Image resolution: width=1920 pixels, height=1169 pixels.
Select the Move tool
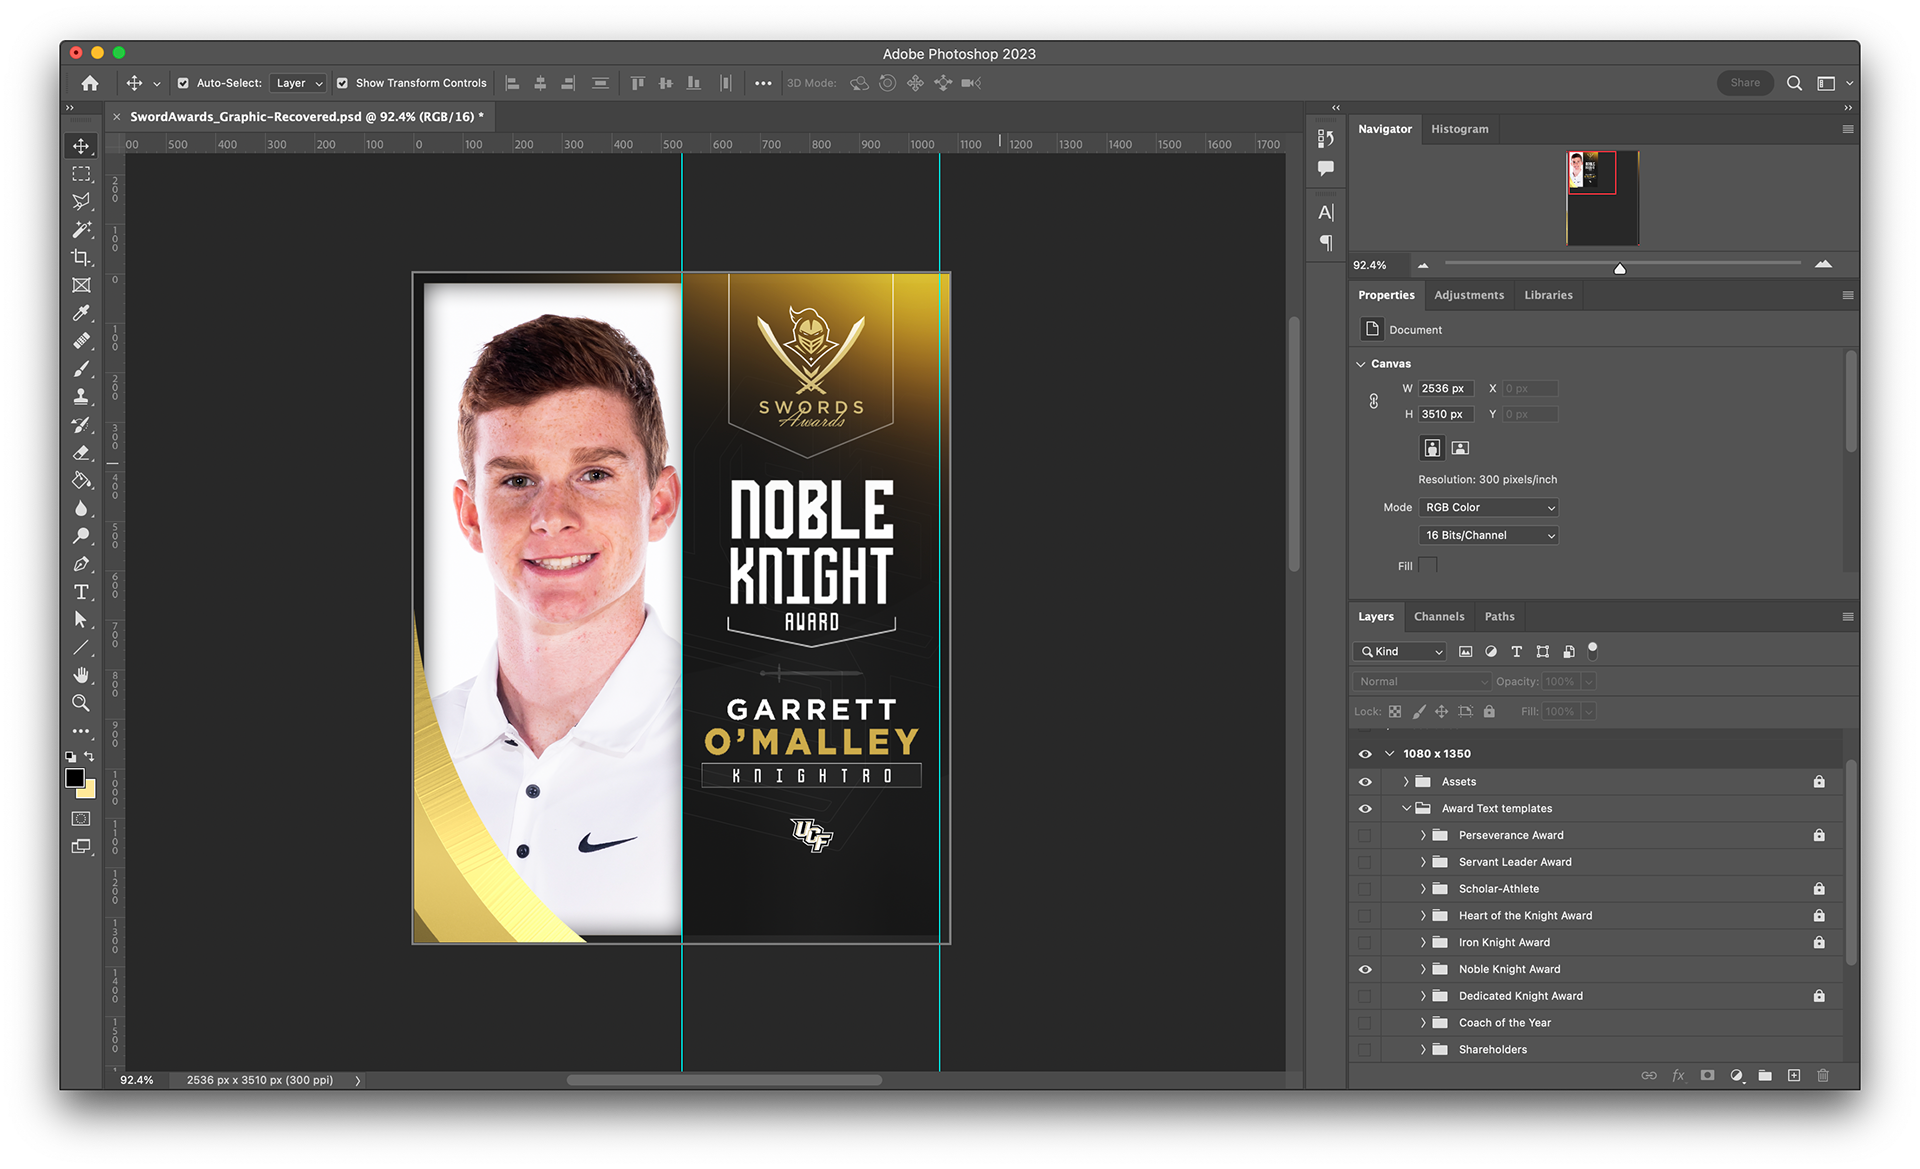click(81, 146)
